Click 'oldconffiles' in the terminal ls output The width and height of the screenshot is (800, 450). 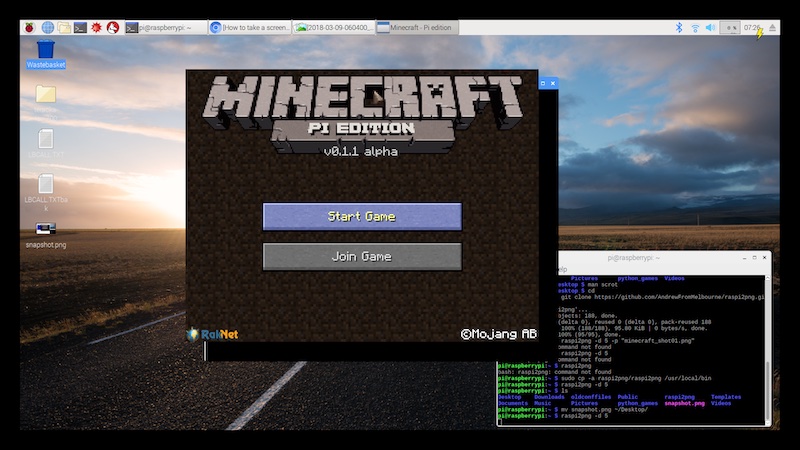pos(590,397)
